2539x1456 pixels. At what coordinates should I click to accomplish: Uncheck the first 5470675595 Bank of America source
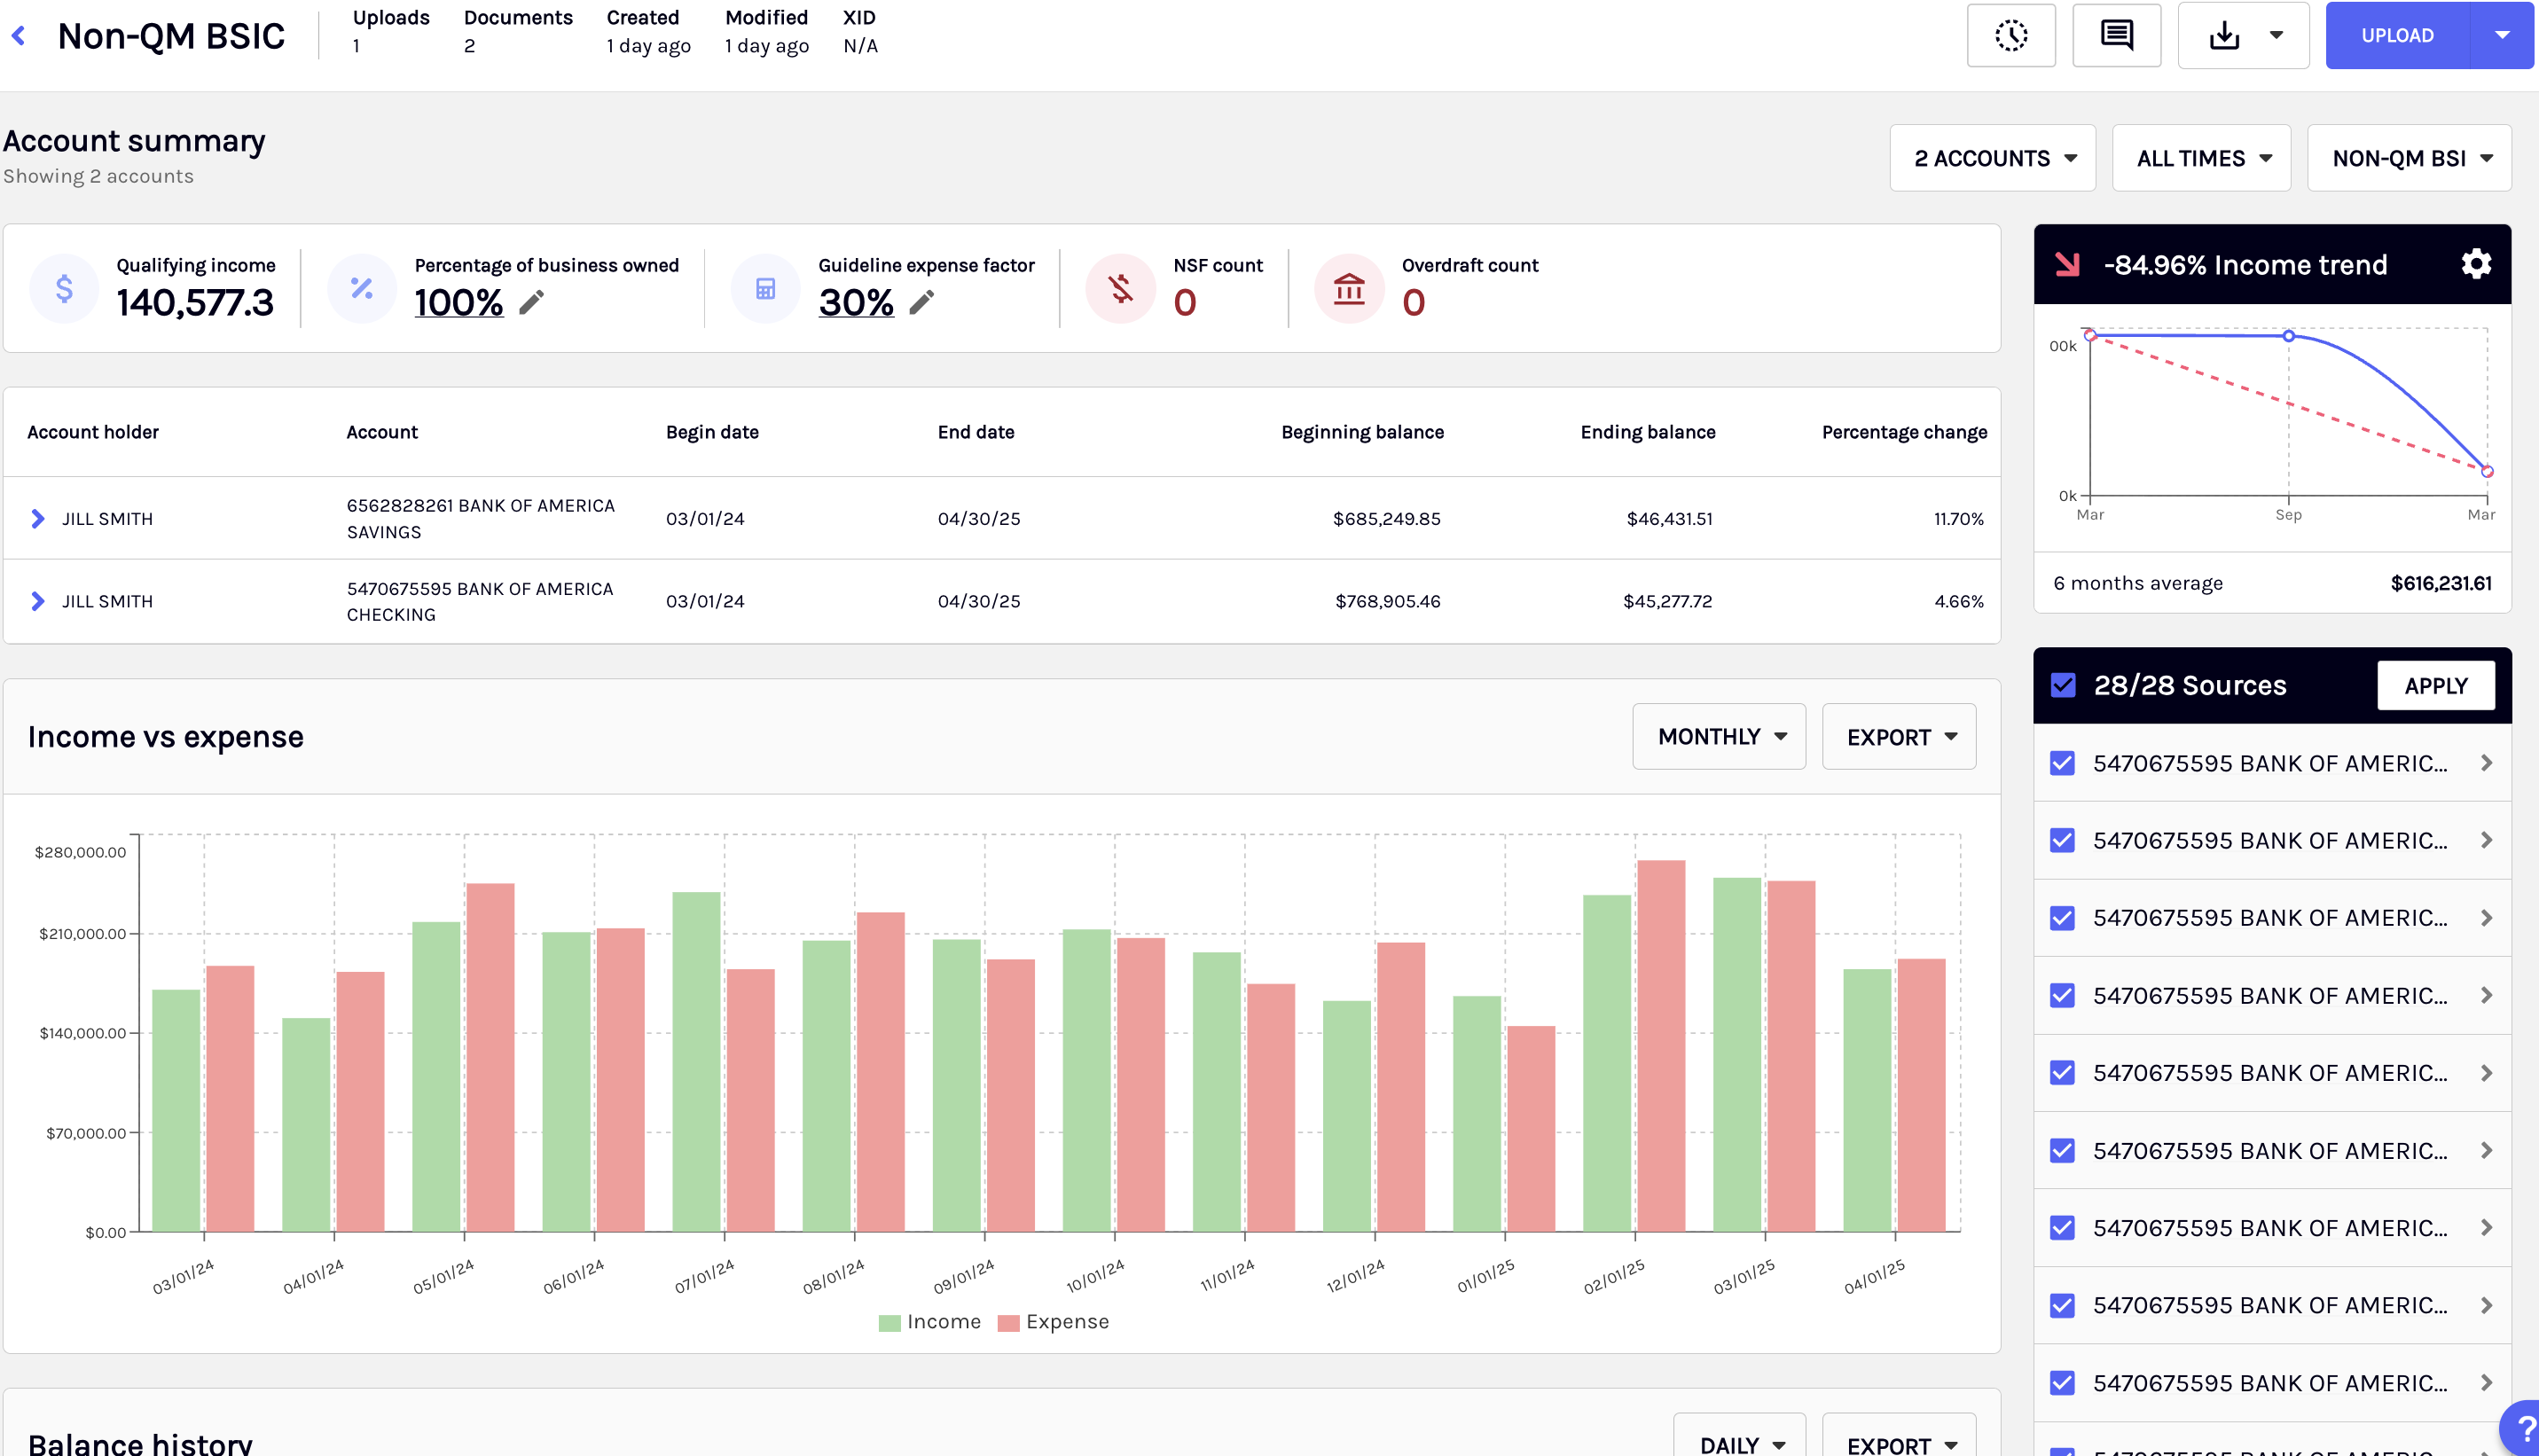coord(2062,763)
